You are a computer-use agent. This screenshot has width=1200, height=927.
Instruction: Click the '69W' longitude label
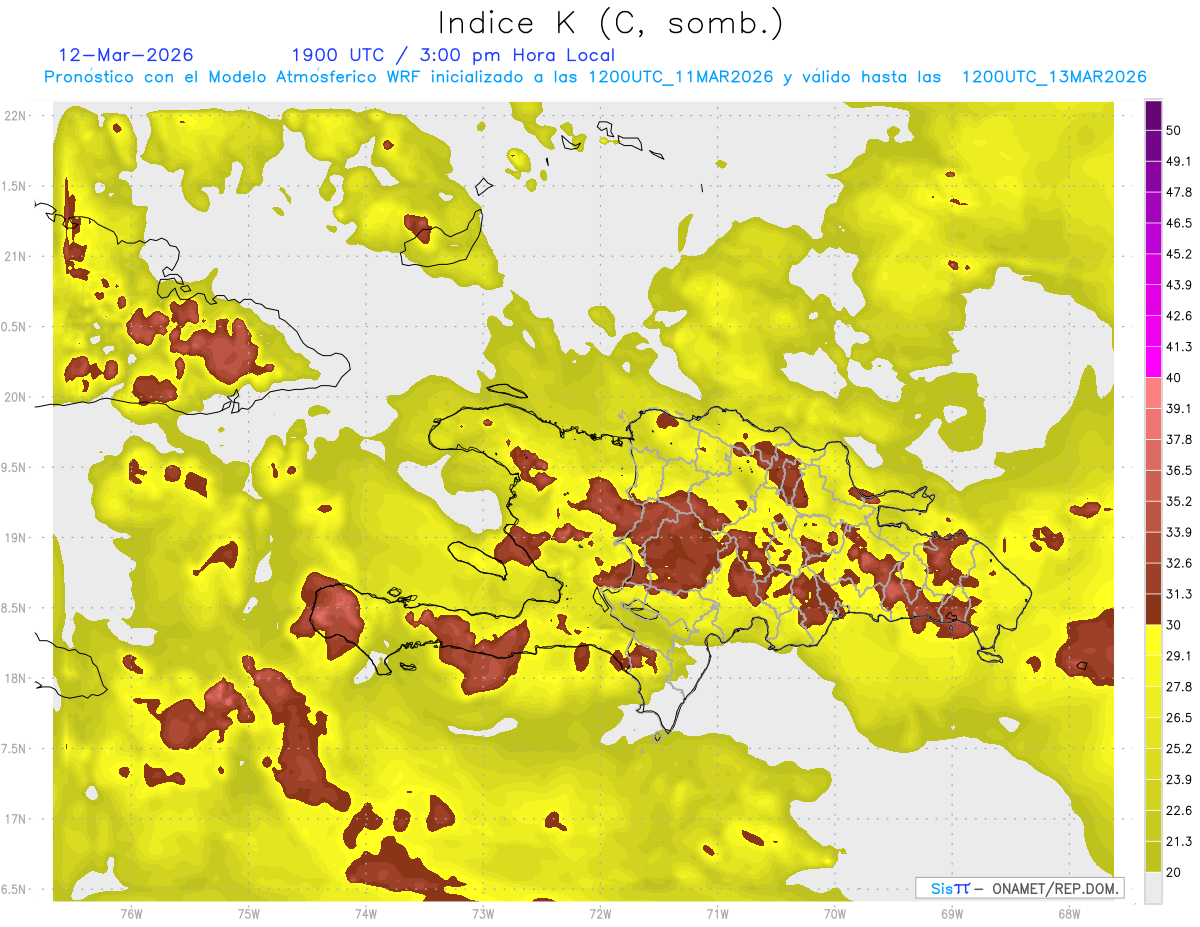point(952,914)
